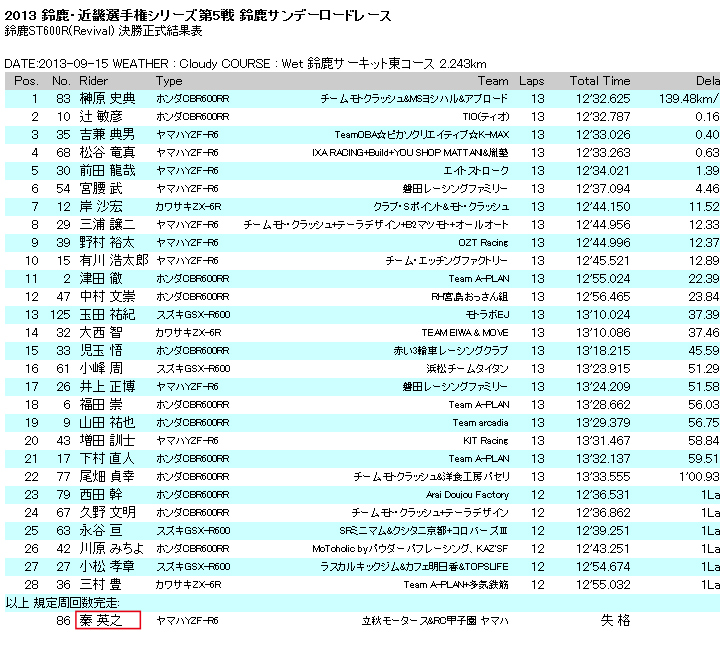
Task: Select rider name 大西 智
Action: click(x=101, y=332)
